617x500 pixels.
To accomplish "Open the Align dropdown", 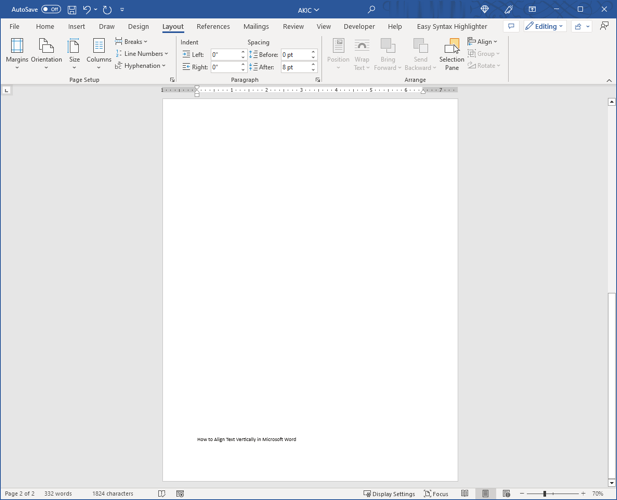I will coord(483,42).
